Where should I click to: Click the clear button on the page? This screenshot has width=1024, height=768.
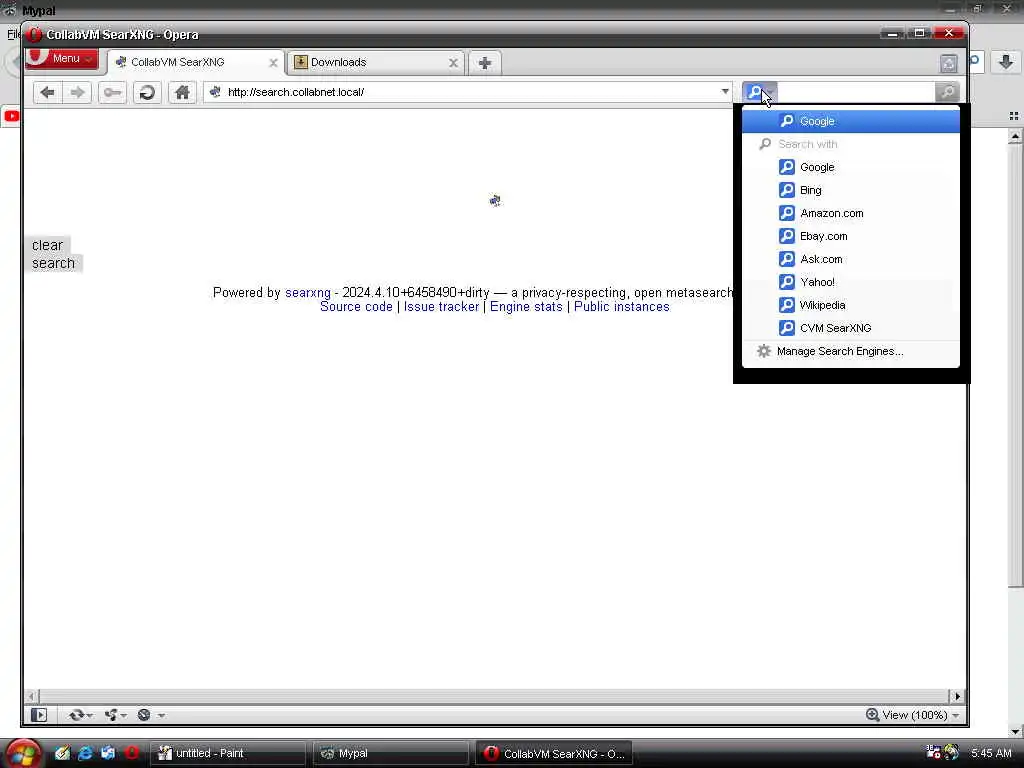(47, 246)
